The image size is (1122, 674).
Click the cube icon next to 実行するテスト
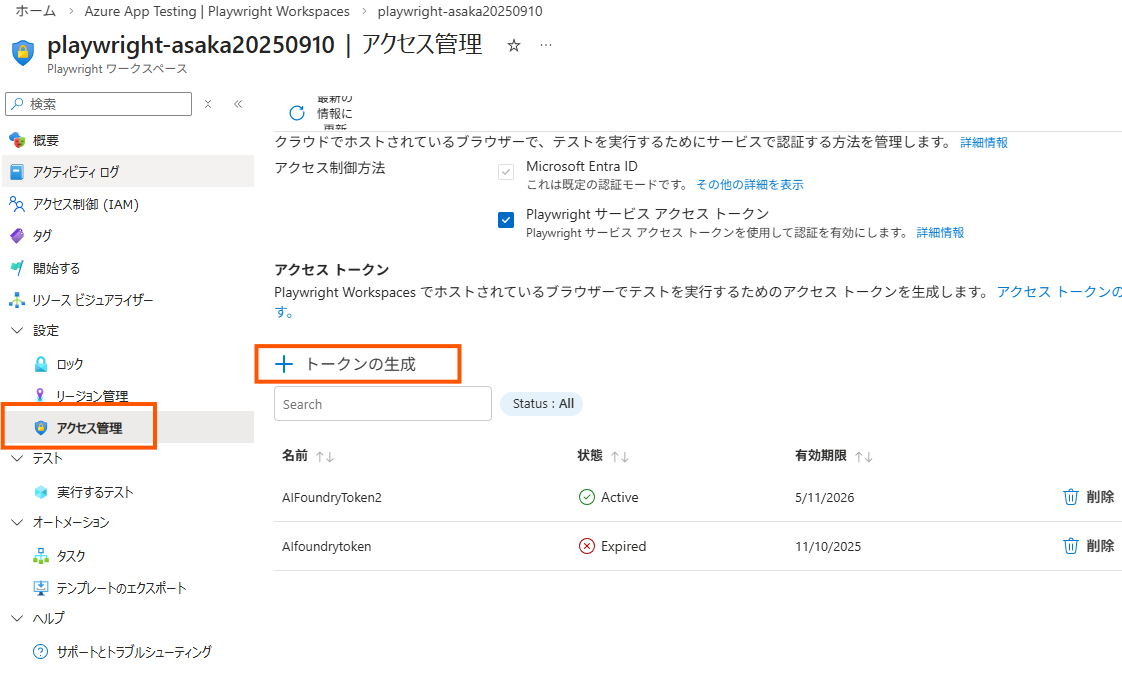[x=41, y=492]
